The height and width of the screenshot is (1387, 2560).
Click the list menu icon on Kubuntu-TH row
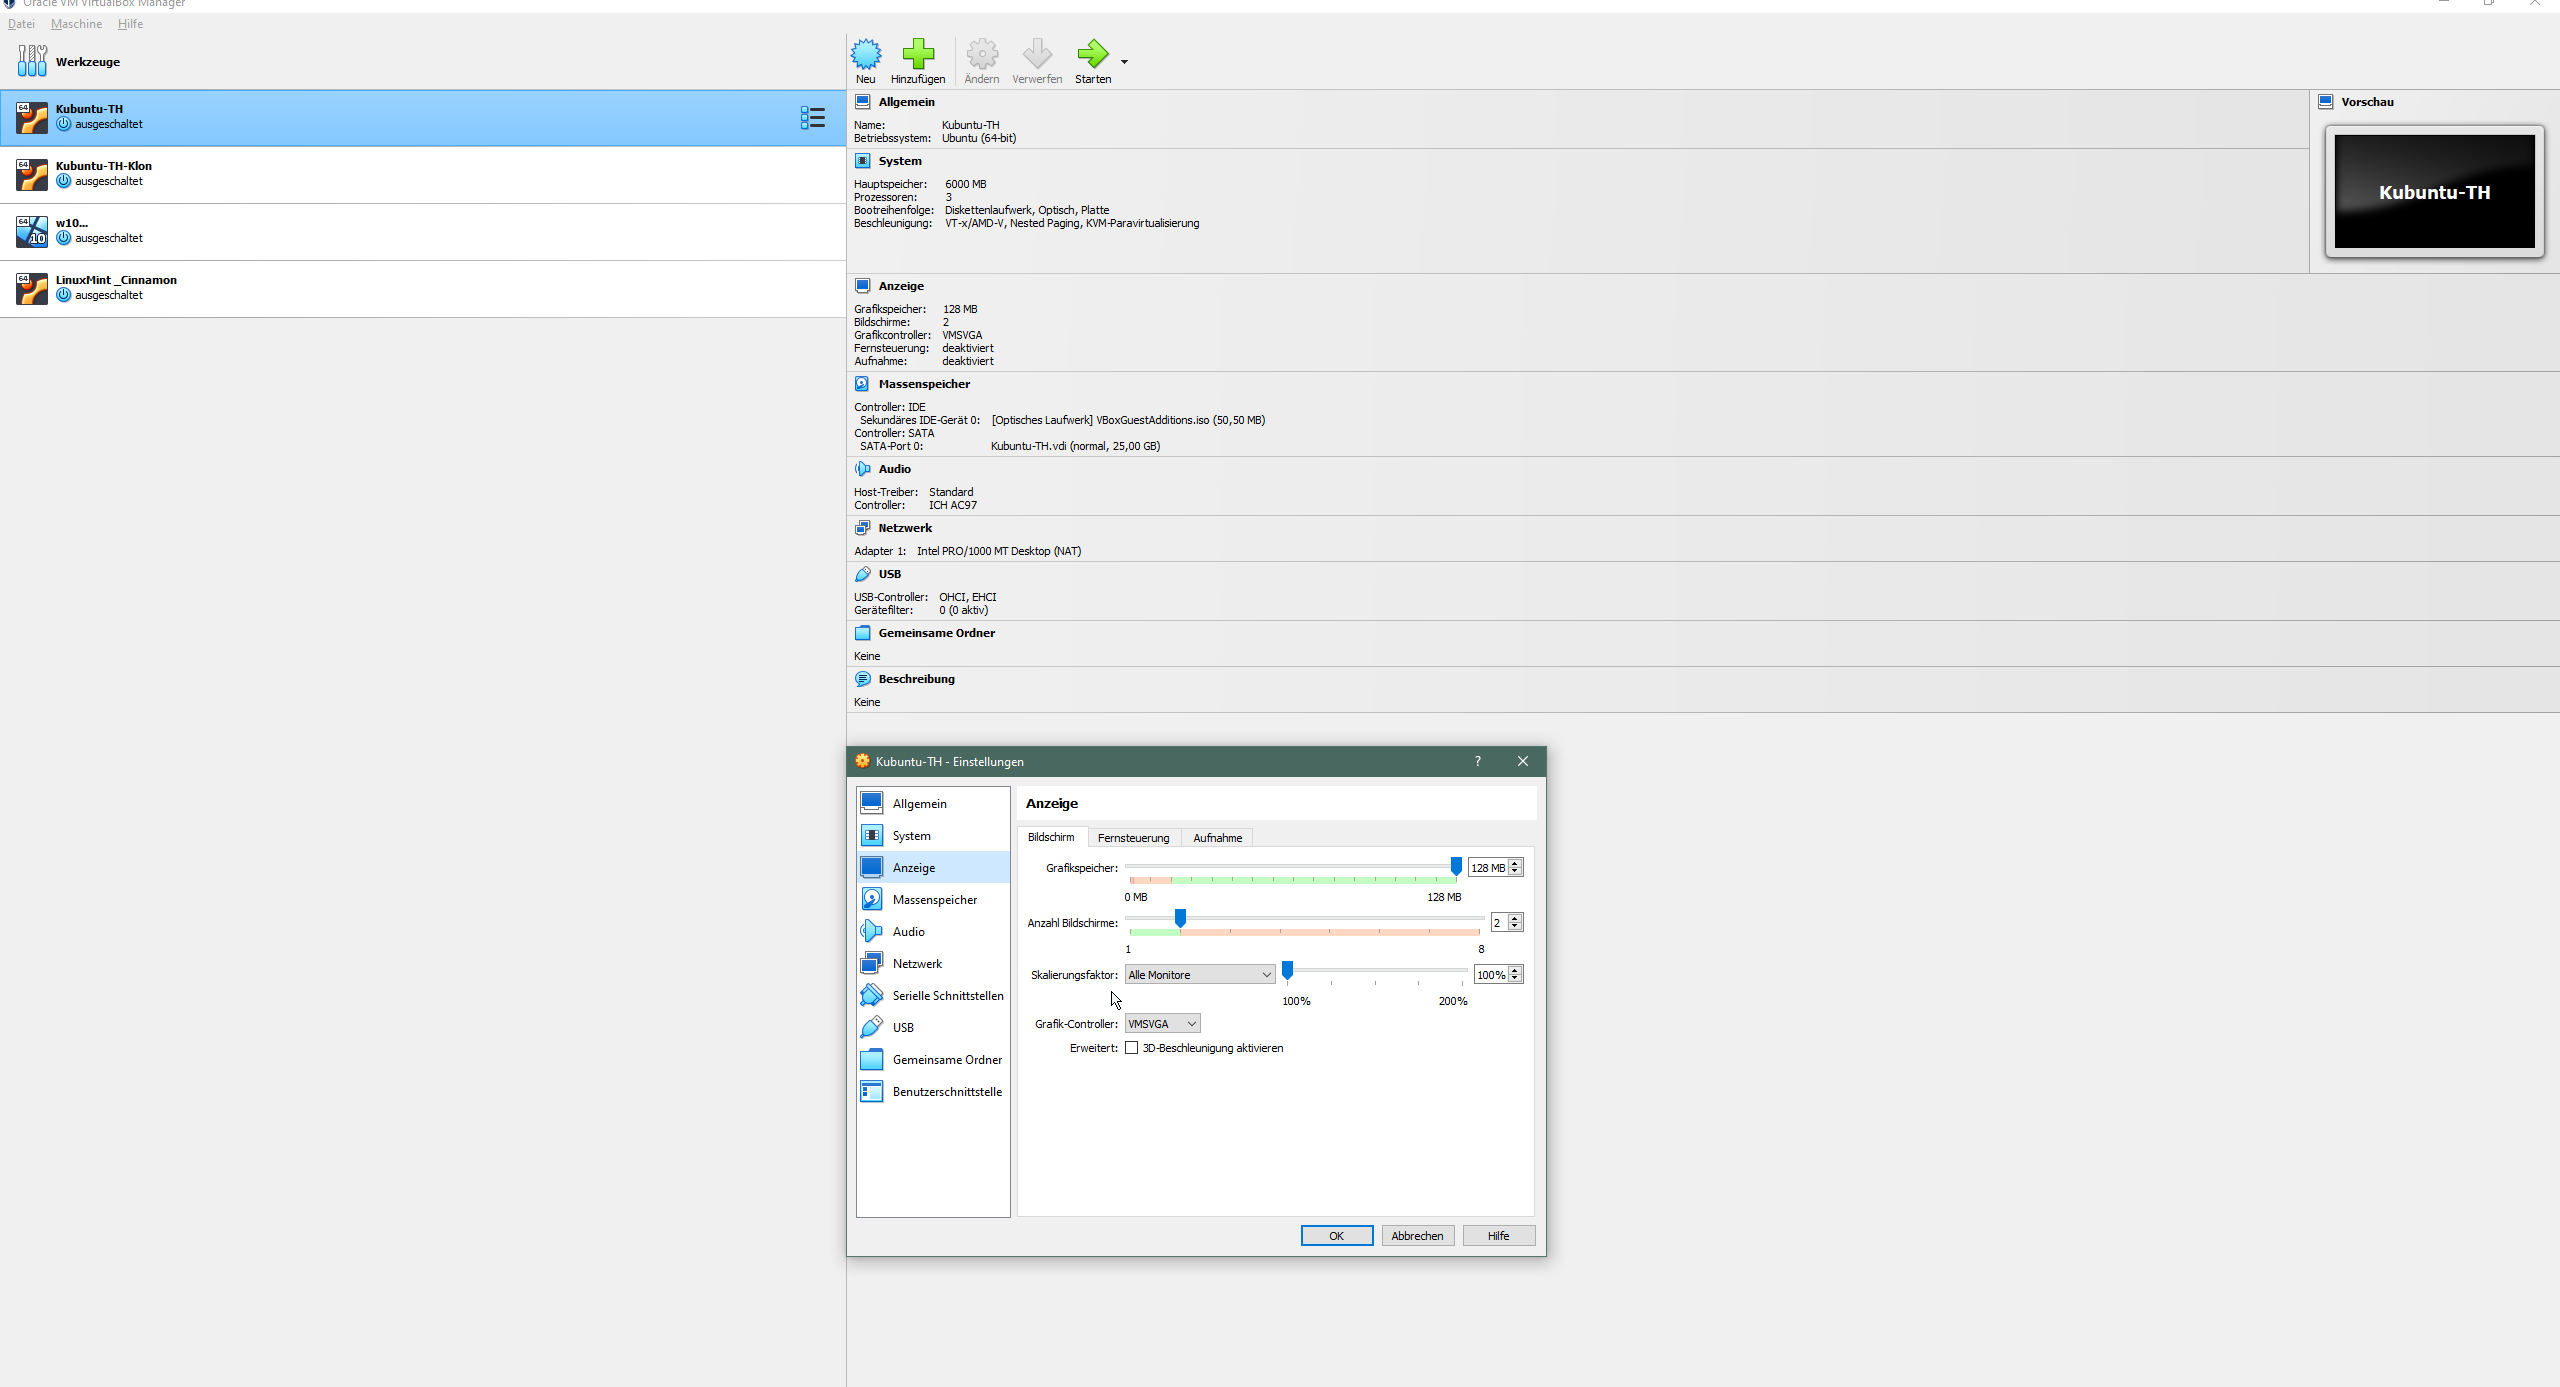coord(812,118)
